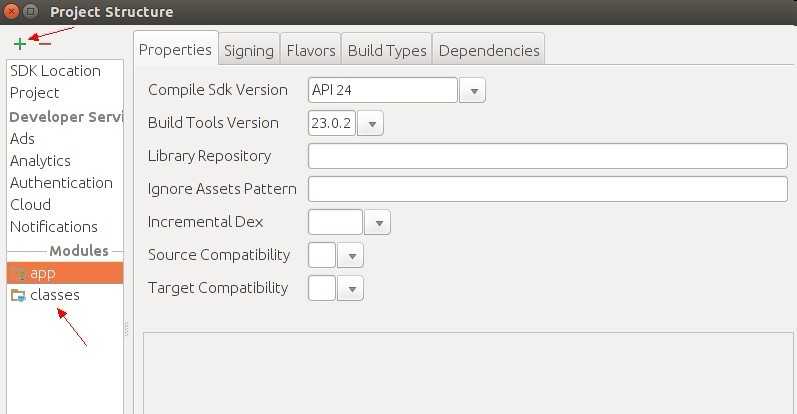This screenshot has width=797, height=414.
Task: Go to the Dependencies tab
Action: pyautogui.click(x=489, y=50)
